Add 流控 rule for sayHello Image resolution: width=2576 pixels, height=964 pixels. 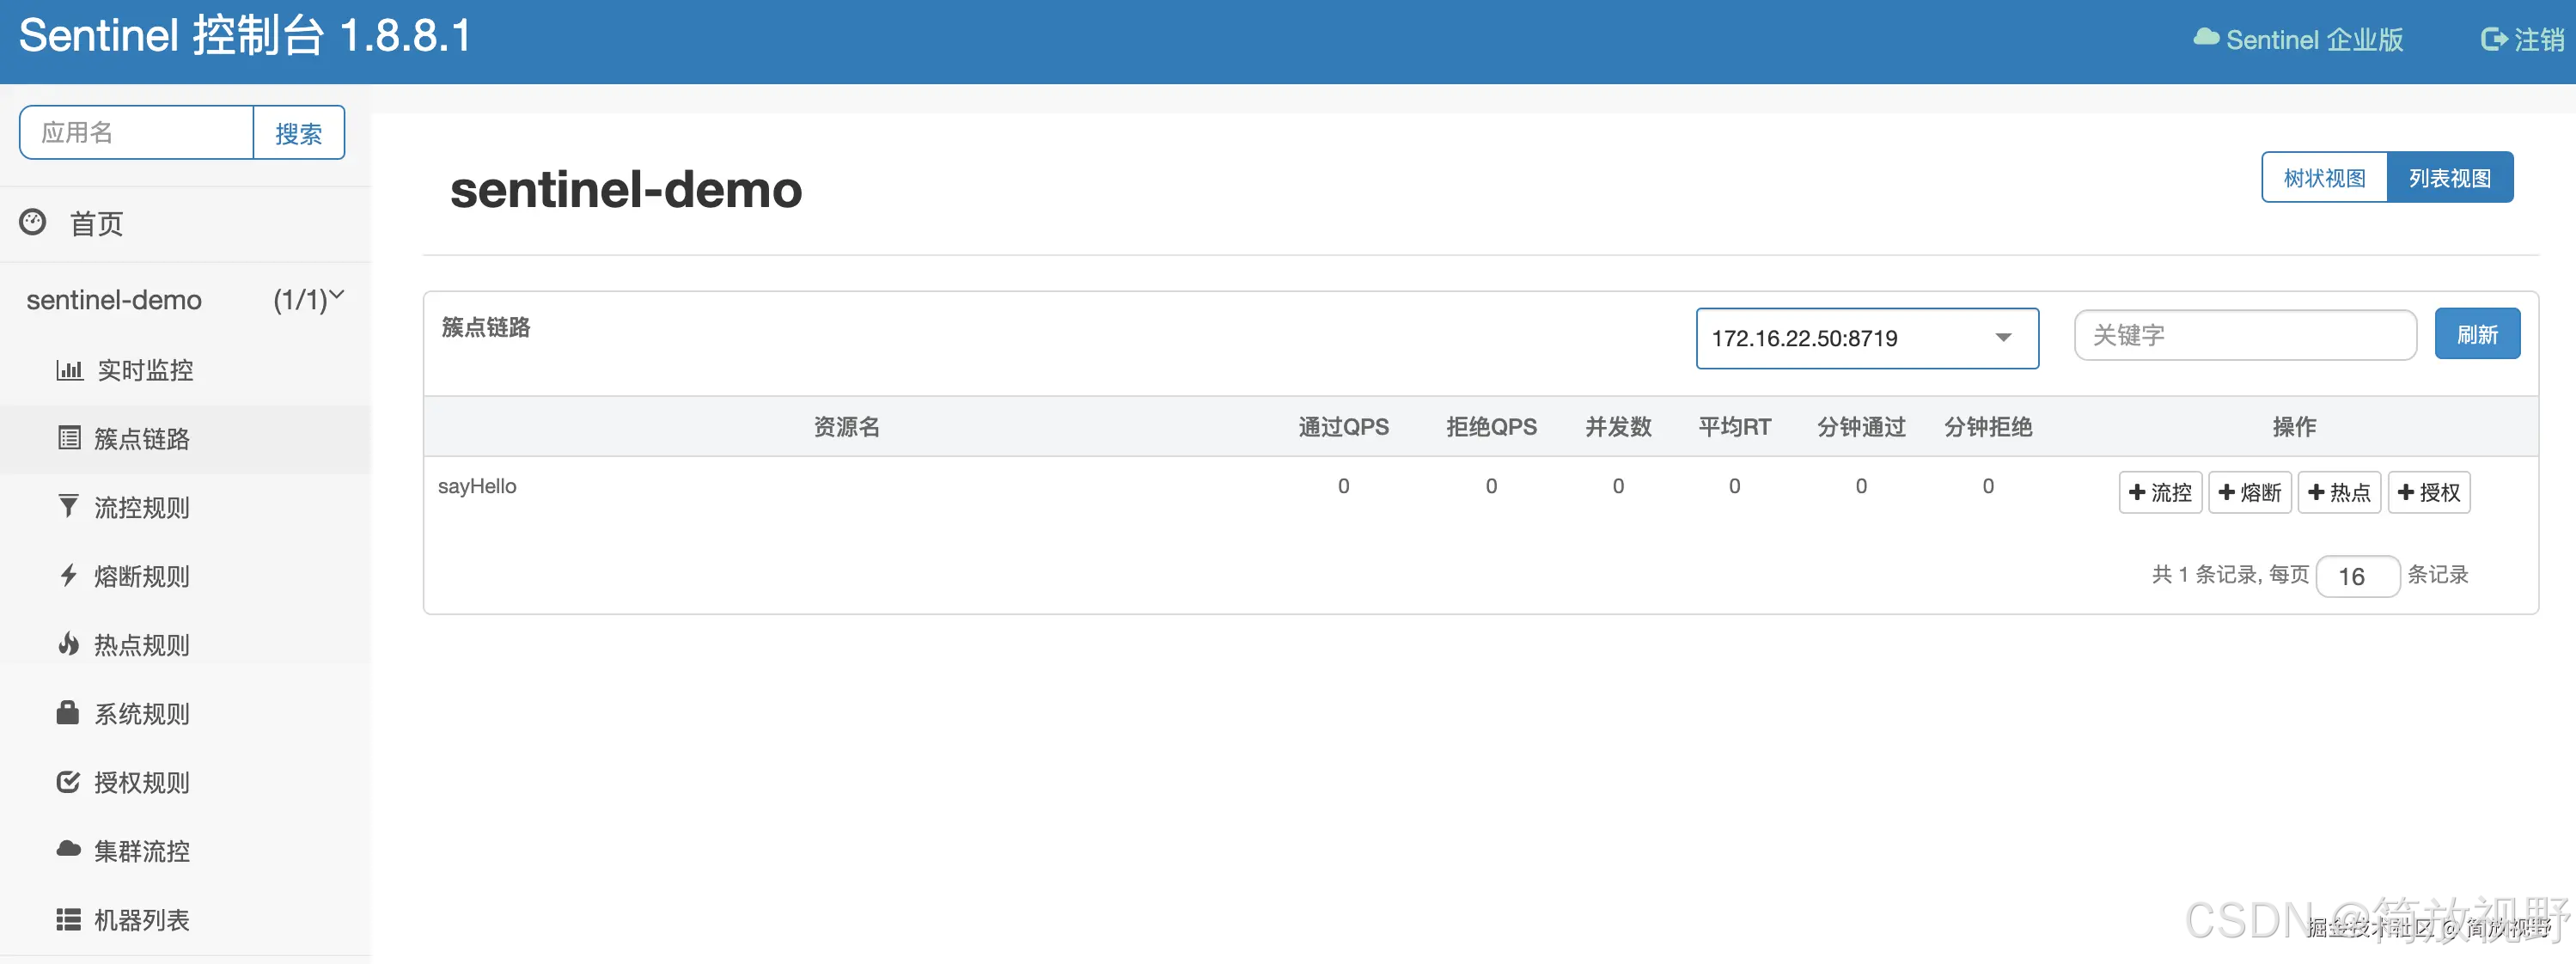2160,492
